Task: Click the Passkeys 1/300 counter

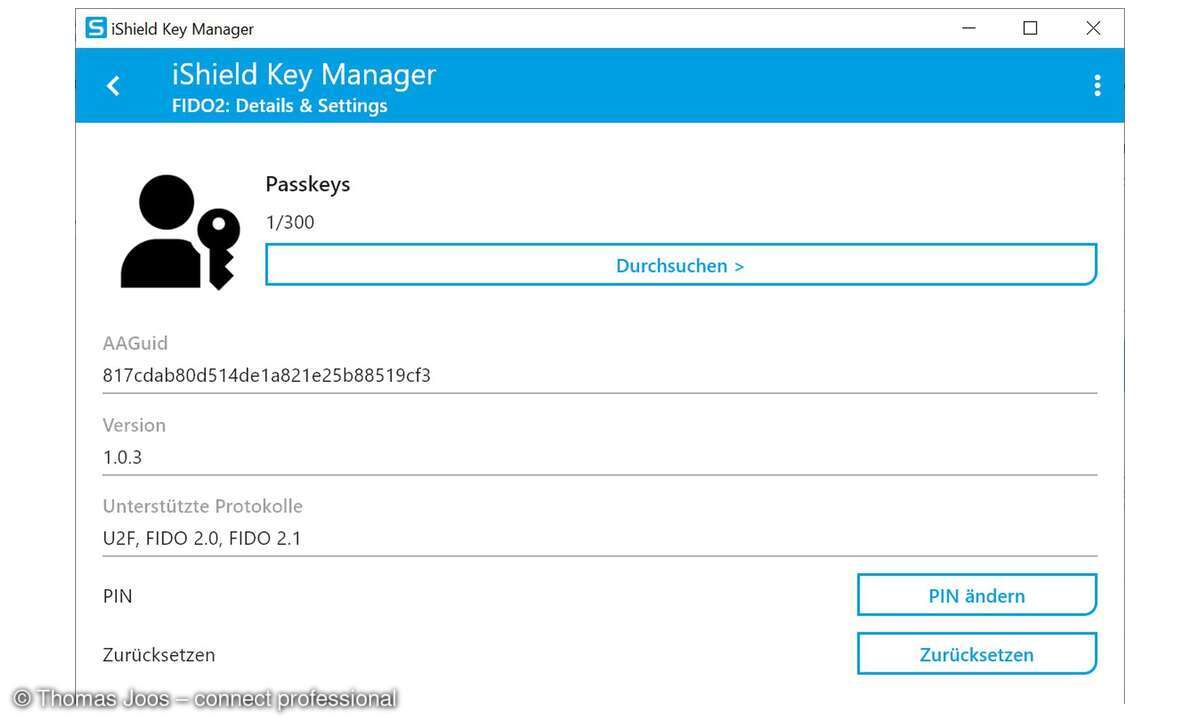Action: (x=289, y=222)
